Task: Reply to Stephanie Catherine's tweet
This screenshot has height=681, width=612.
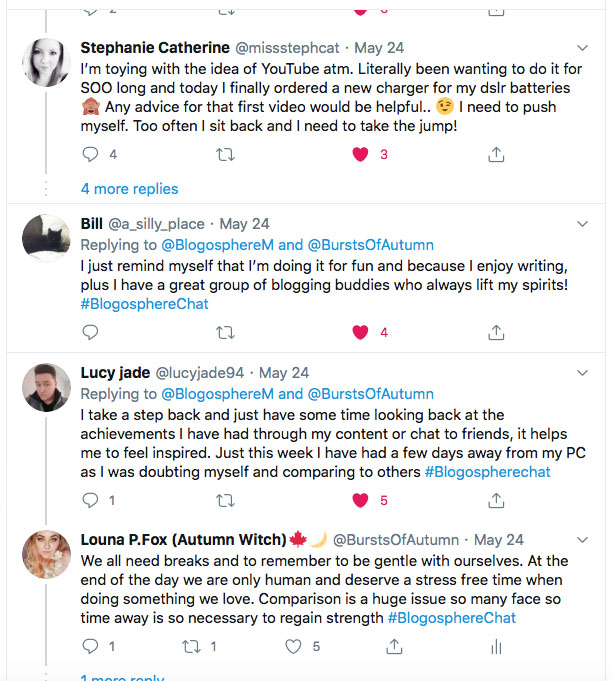Action: pyautogui.click(x=90, y=155)
